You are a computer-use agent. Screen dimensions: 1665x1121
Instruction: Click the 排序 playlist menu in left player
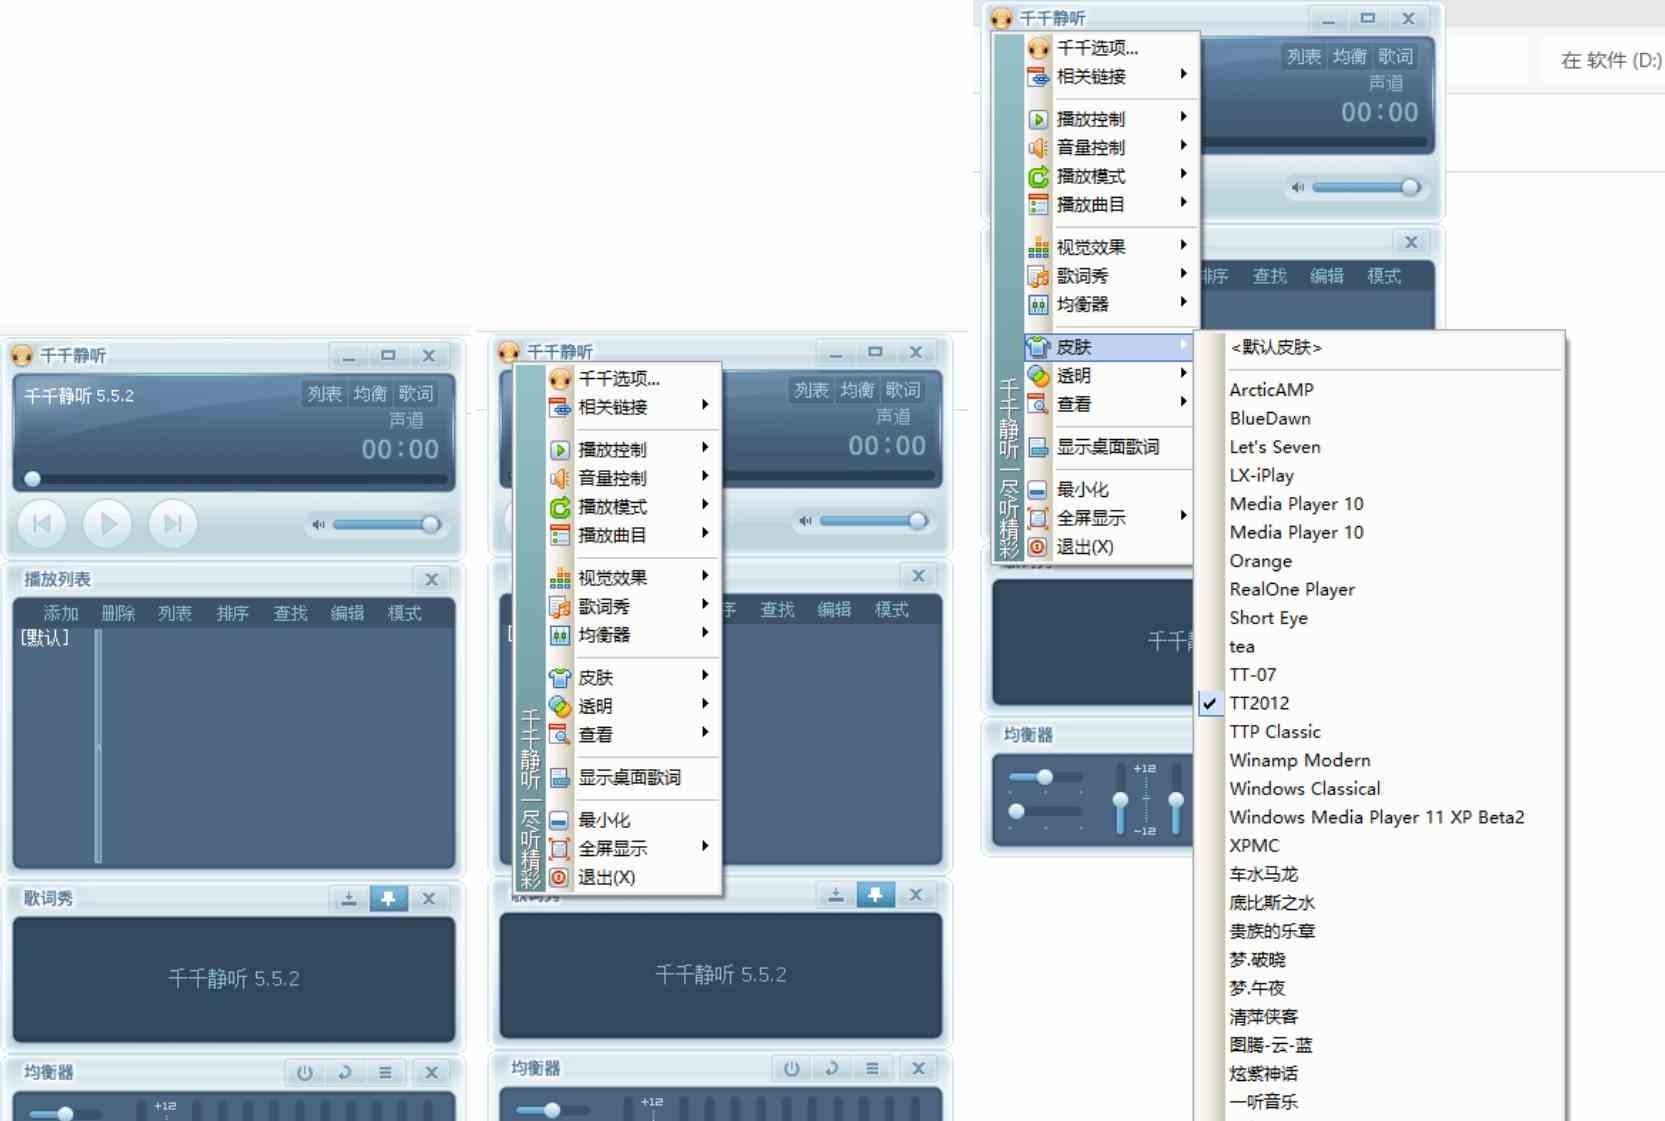click(233, 613)
